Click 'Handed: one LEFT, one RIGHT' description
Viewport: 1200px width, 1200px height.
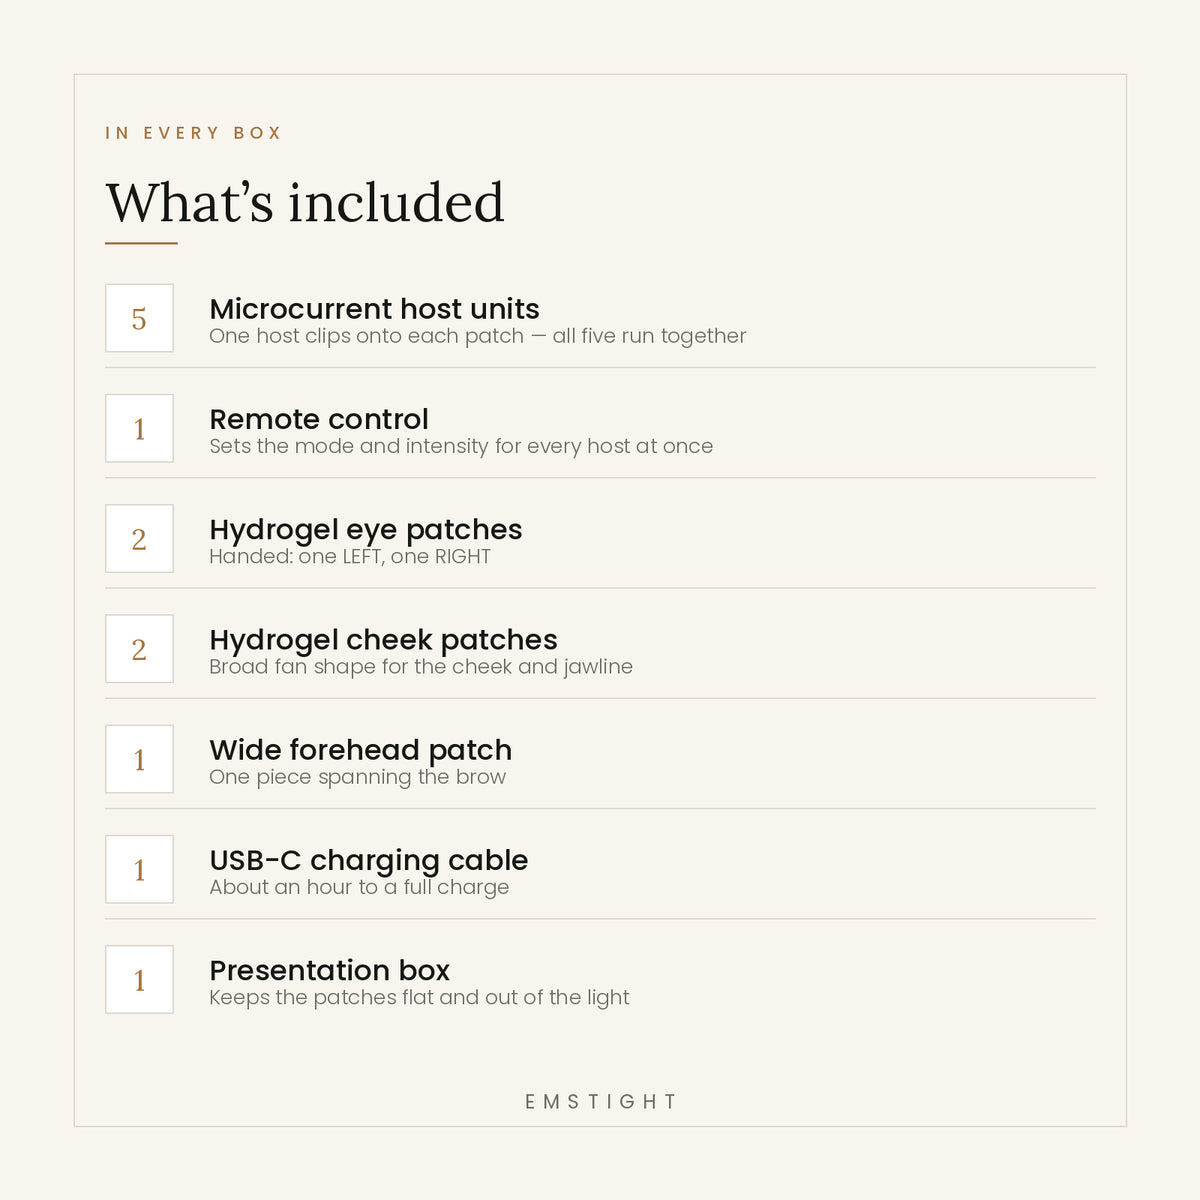click(x=350, y=557)
